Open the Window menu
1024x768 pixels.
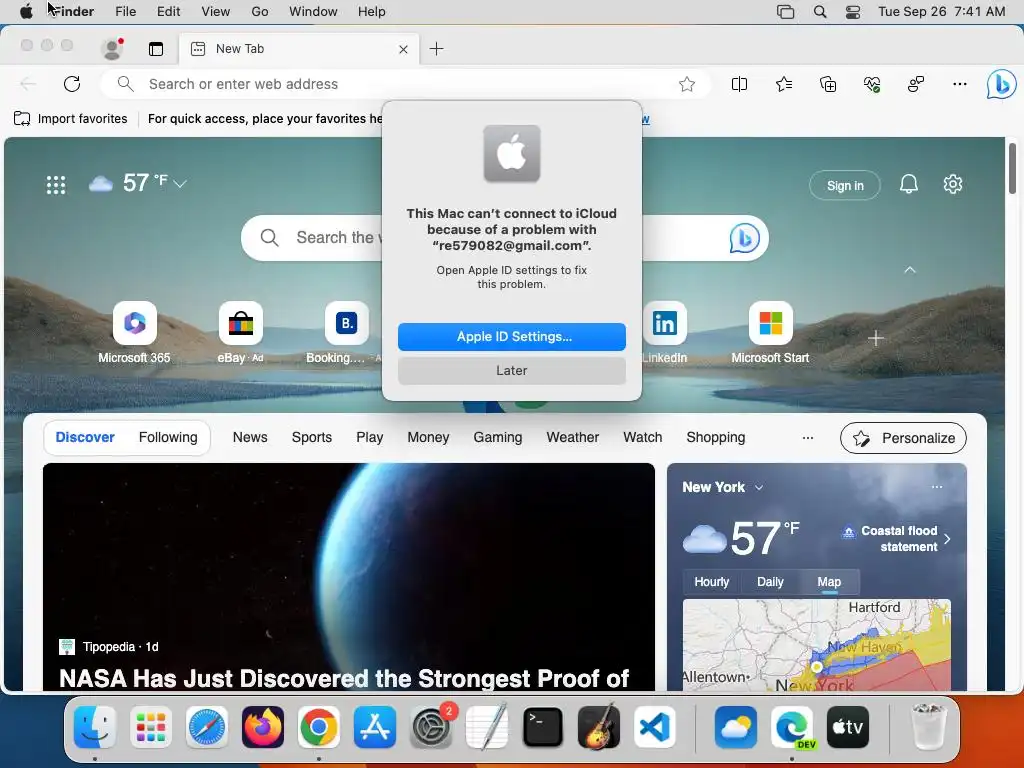click(x=313, y=12)
